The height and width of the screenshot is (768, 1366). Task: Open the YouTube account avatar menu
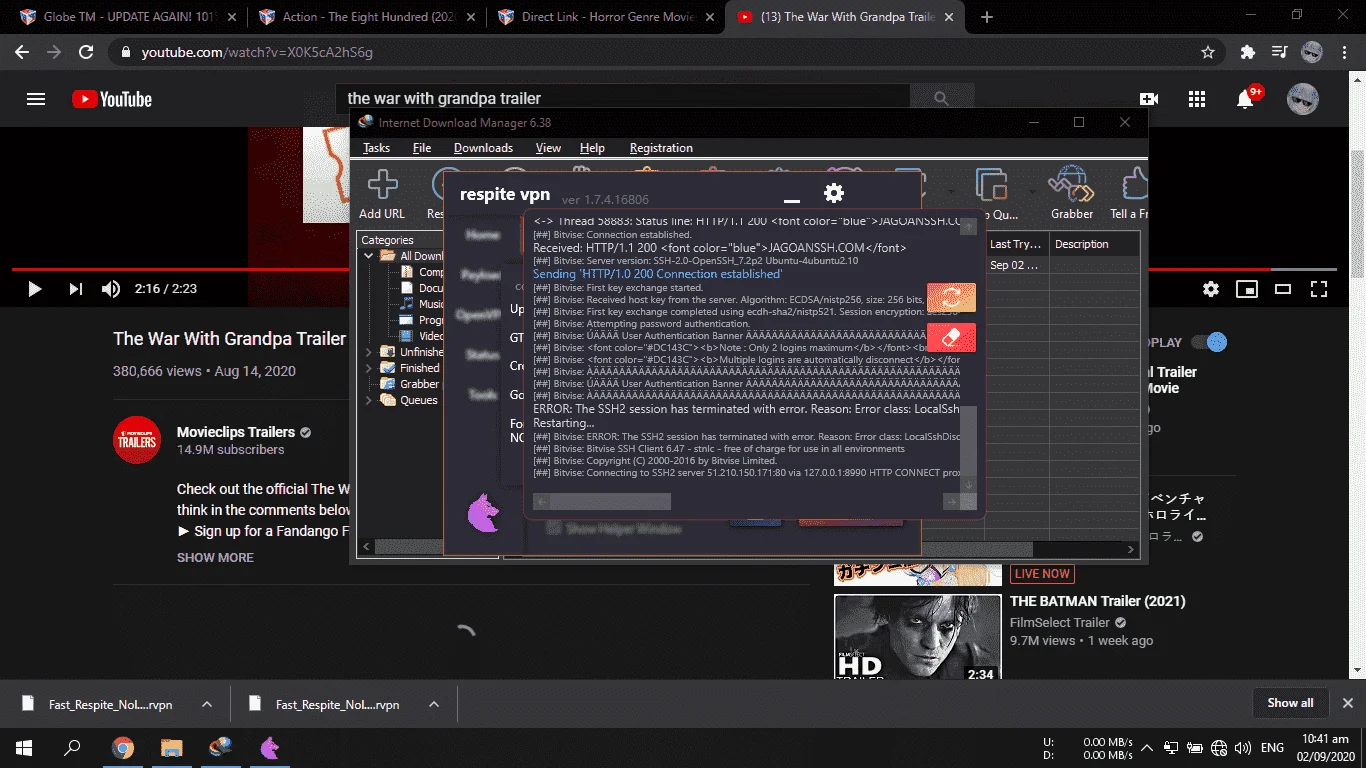pyautogui.click(x=1303, y=99)
